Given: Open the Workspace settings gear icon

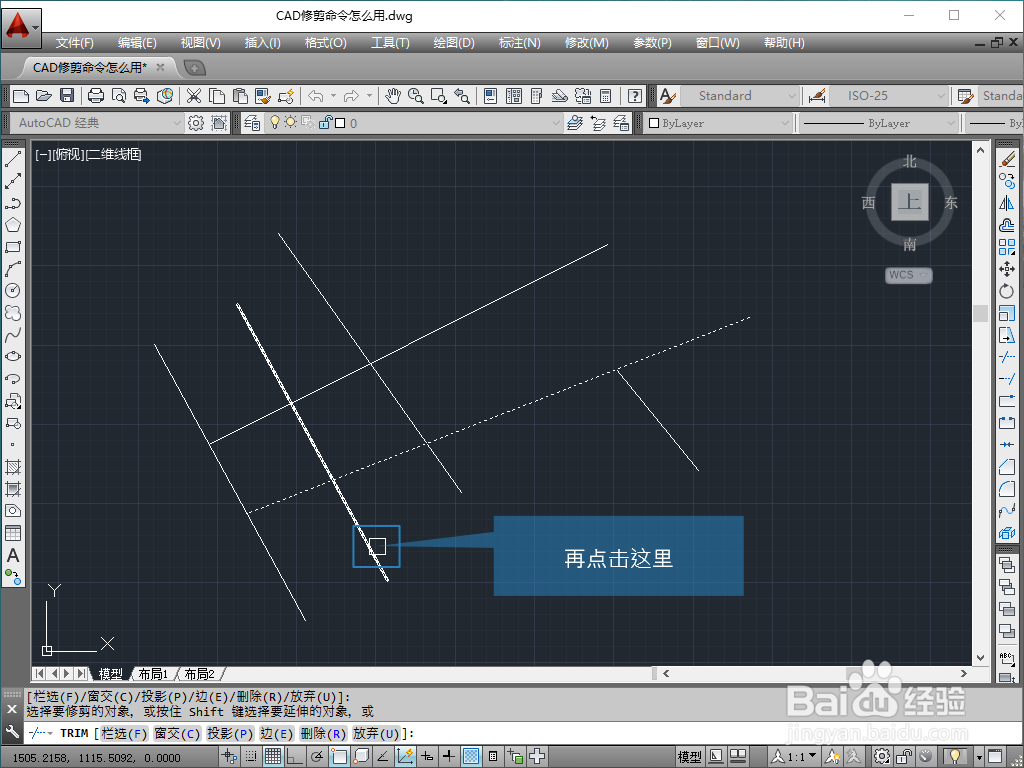Looking at the screenshot, I should click(x=196, y=123).
